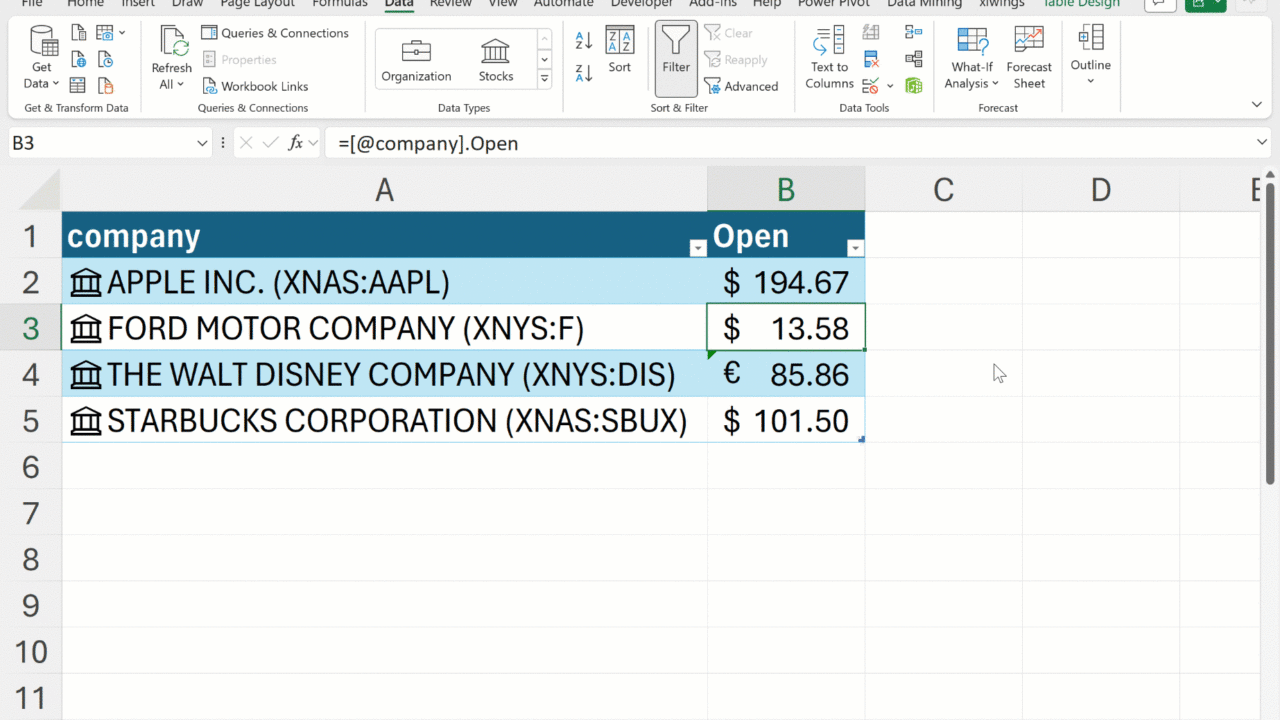
Task: Open Advanced filter options
Action: pyautogui.click(x=741, y=86)
